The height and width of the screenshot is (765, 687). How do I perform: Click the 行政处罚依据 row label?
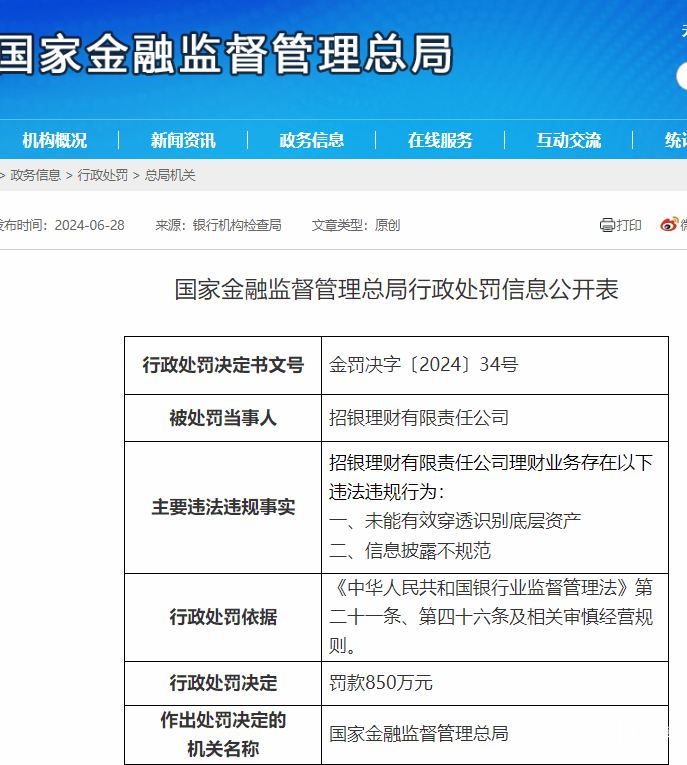tap(223, 617)
